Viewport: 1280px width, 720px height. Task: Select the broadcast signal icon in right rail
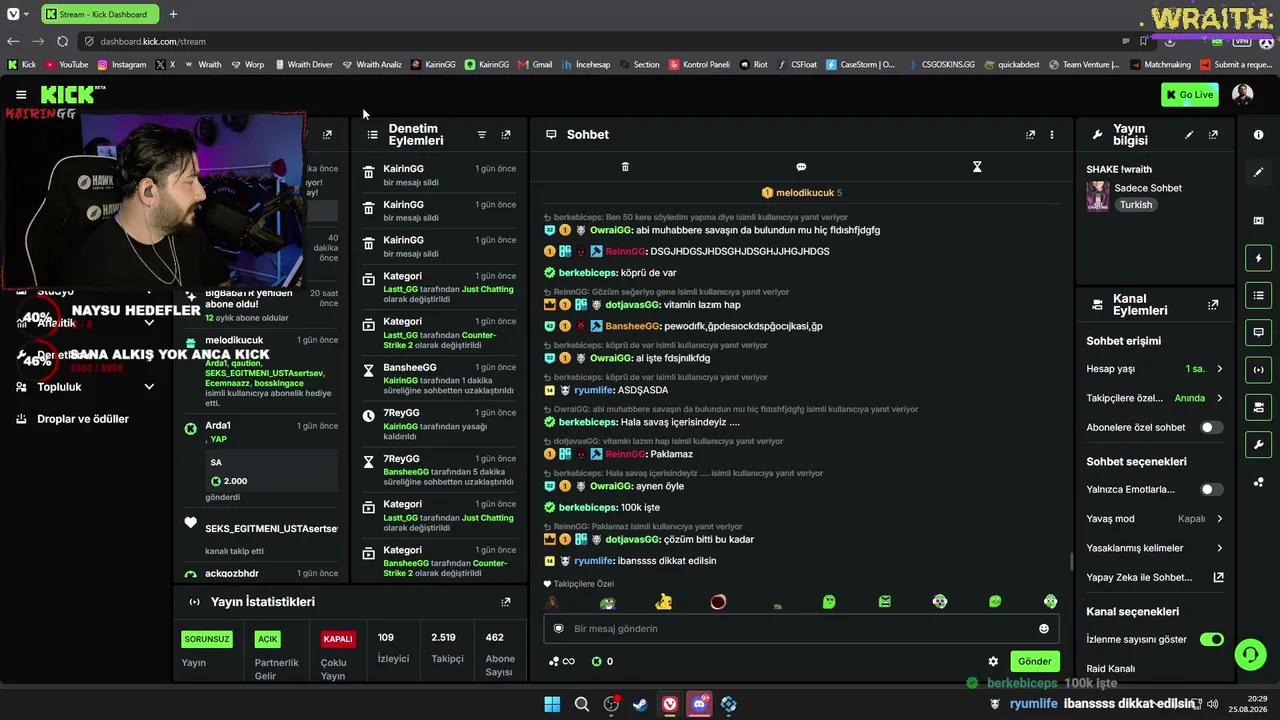click(x=1258, y=370)
